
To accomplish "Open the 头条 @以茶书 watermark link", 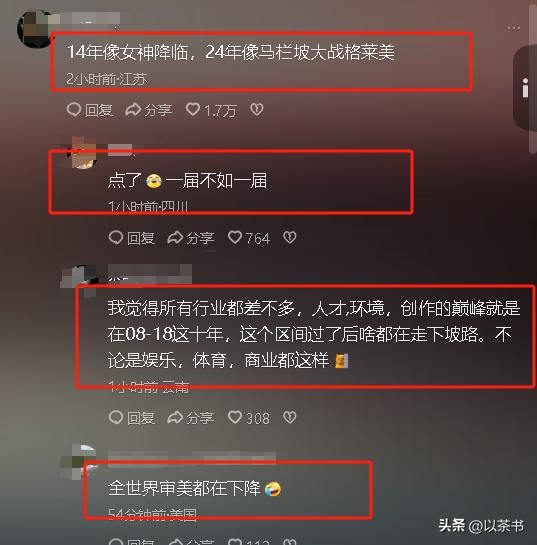I will (x=481, y=526).
